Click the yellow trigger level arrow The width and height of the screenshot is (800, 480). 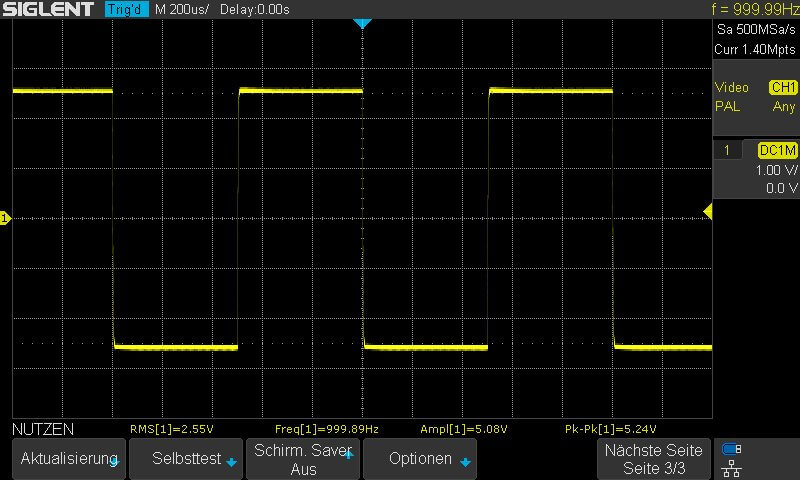707,211
